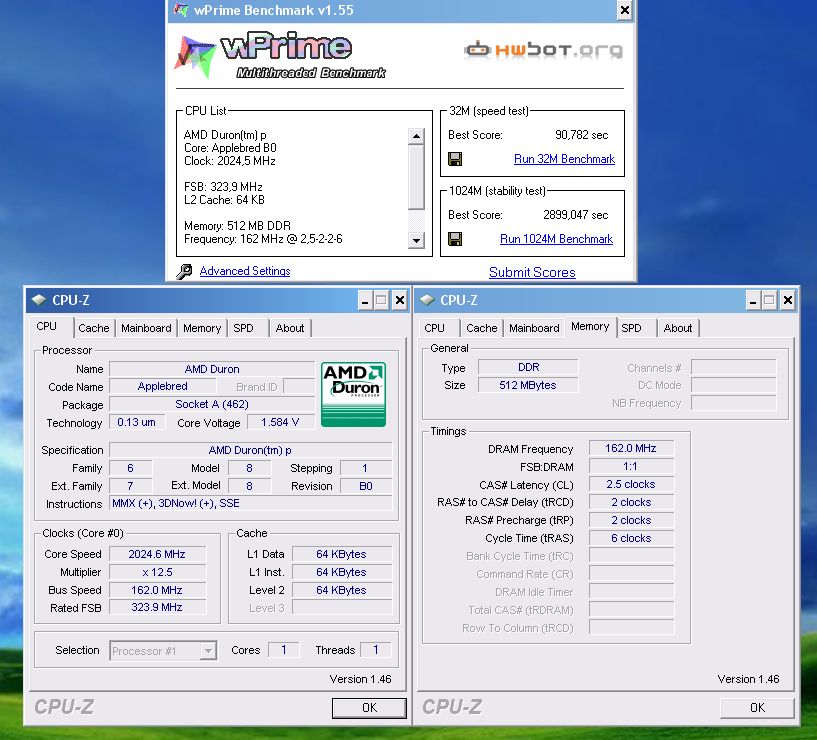Open About tab in left CPU-Z

pos(290,328)
